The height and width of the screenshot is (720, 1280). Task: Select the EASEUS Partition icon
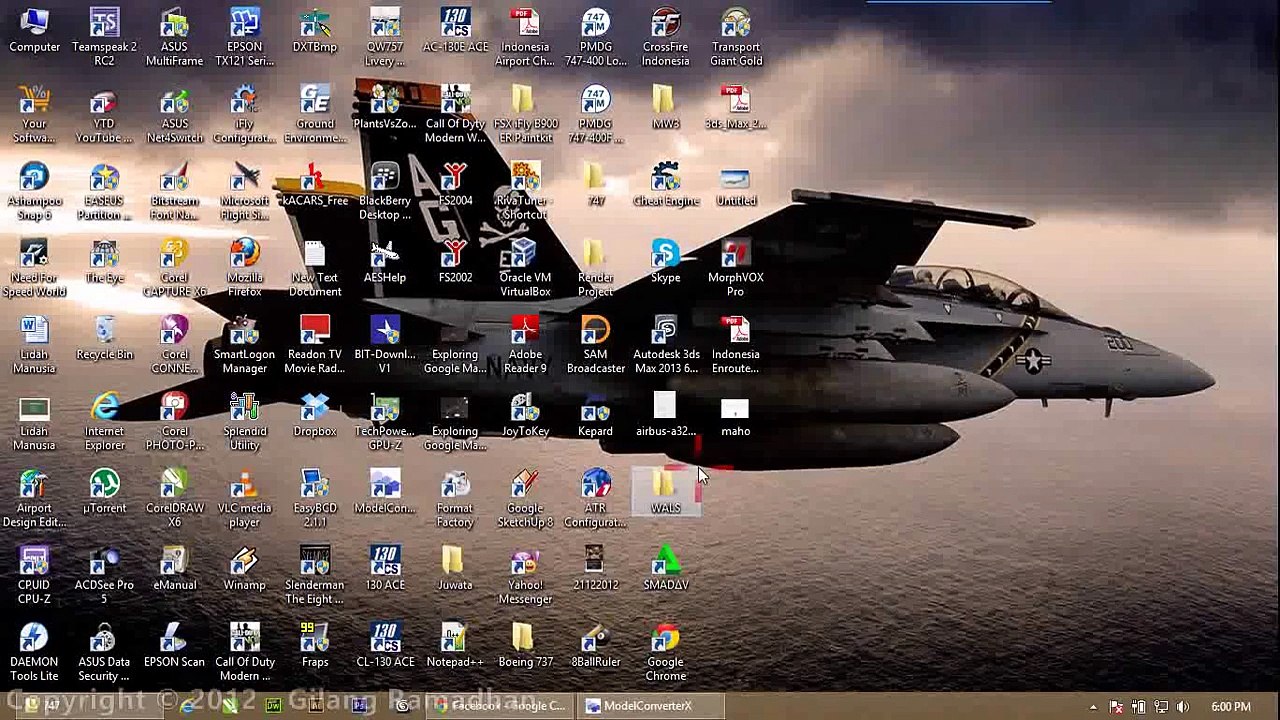pyautogui.click(x=104, y=192)
